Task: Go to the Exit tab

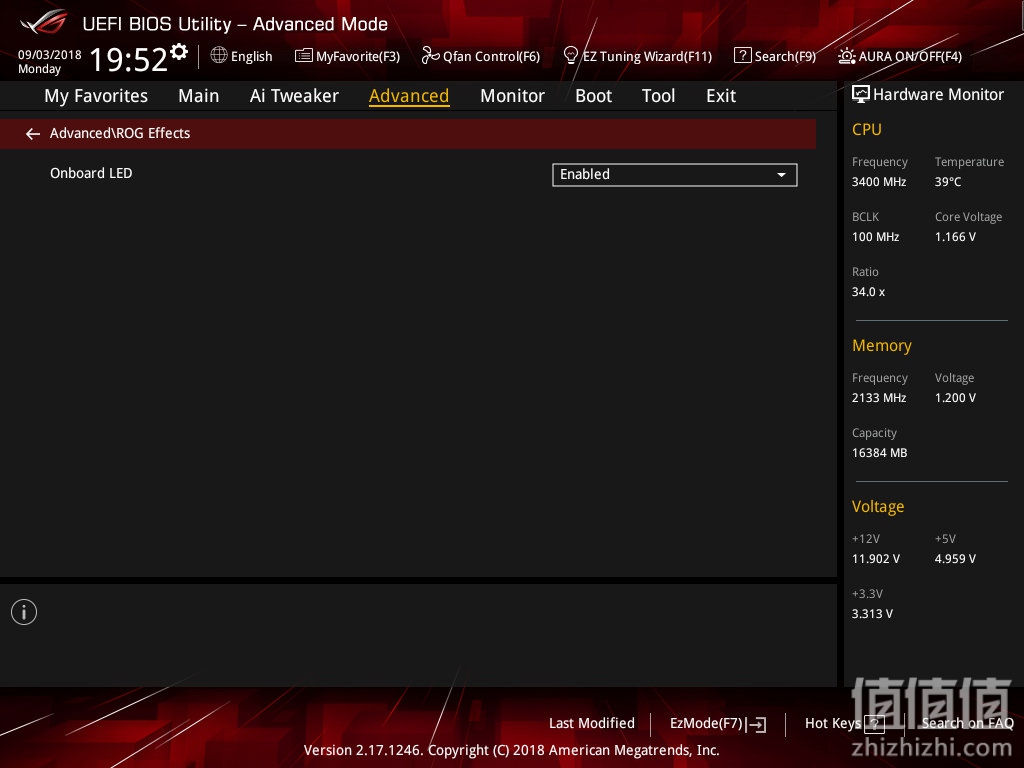Action: click(721, 96)
